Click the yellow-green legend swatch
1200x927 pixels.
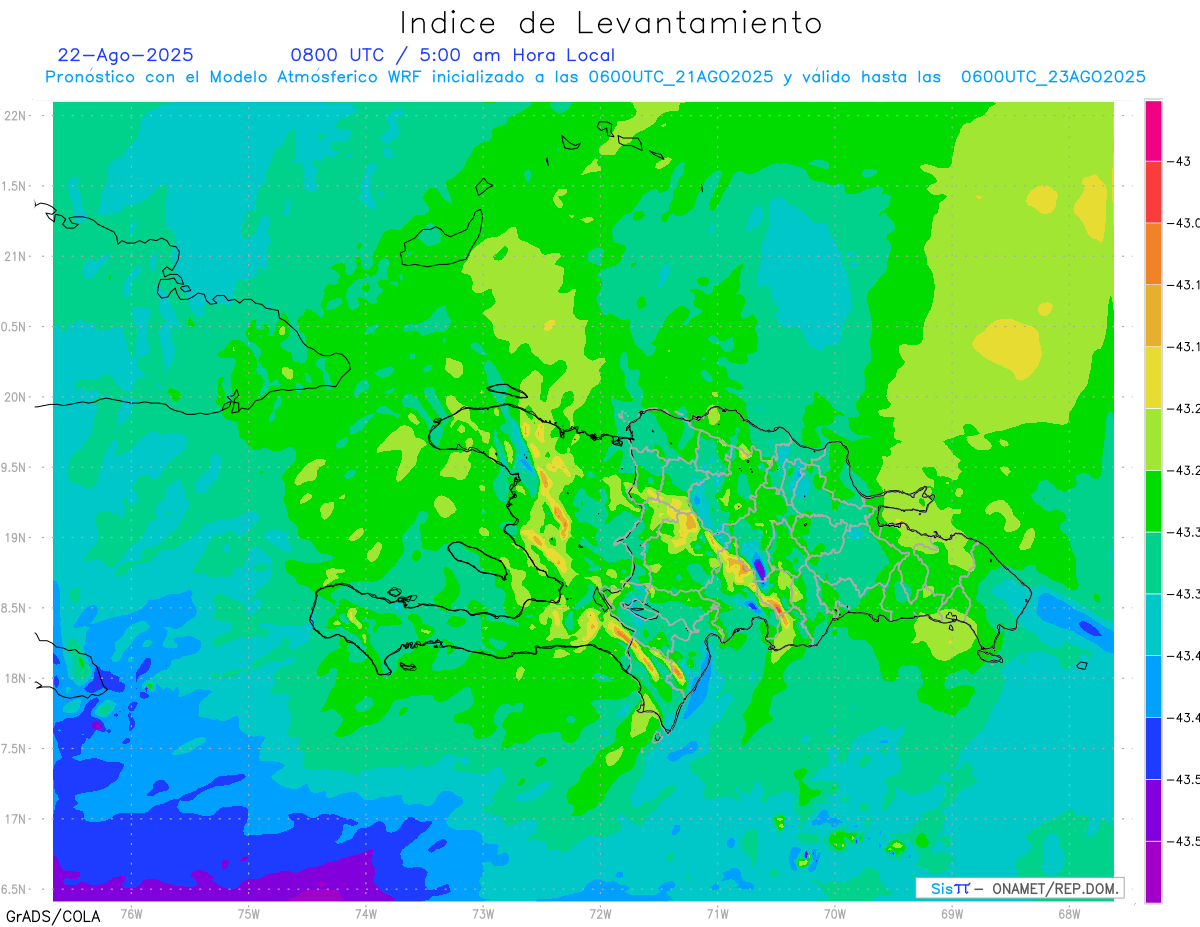point(1153,439)
